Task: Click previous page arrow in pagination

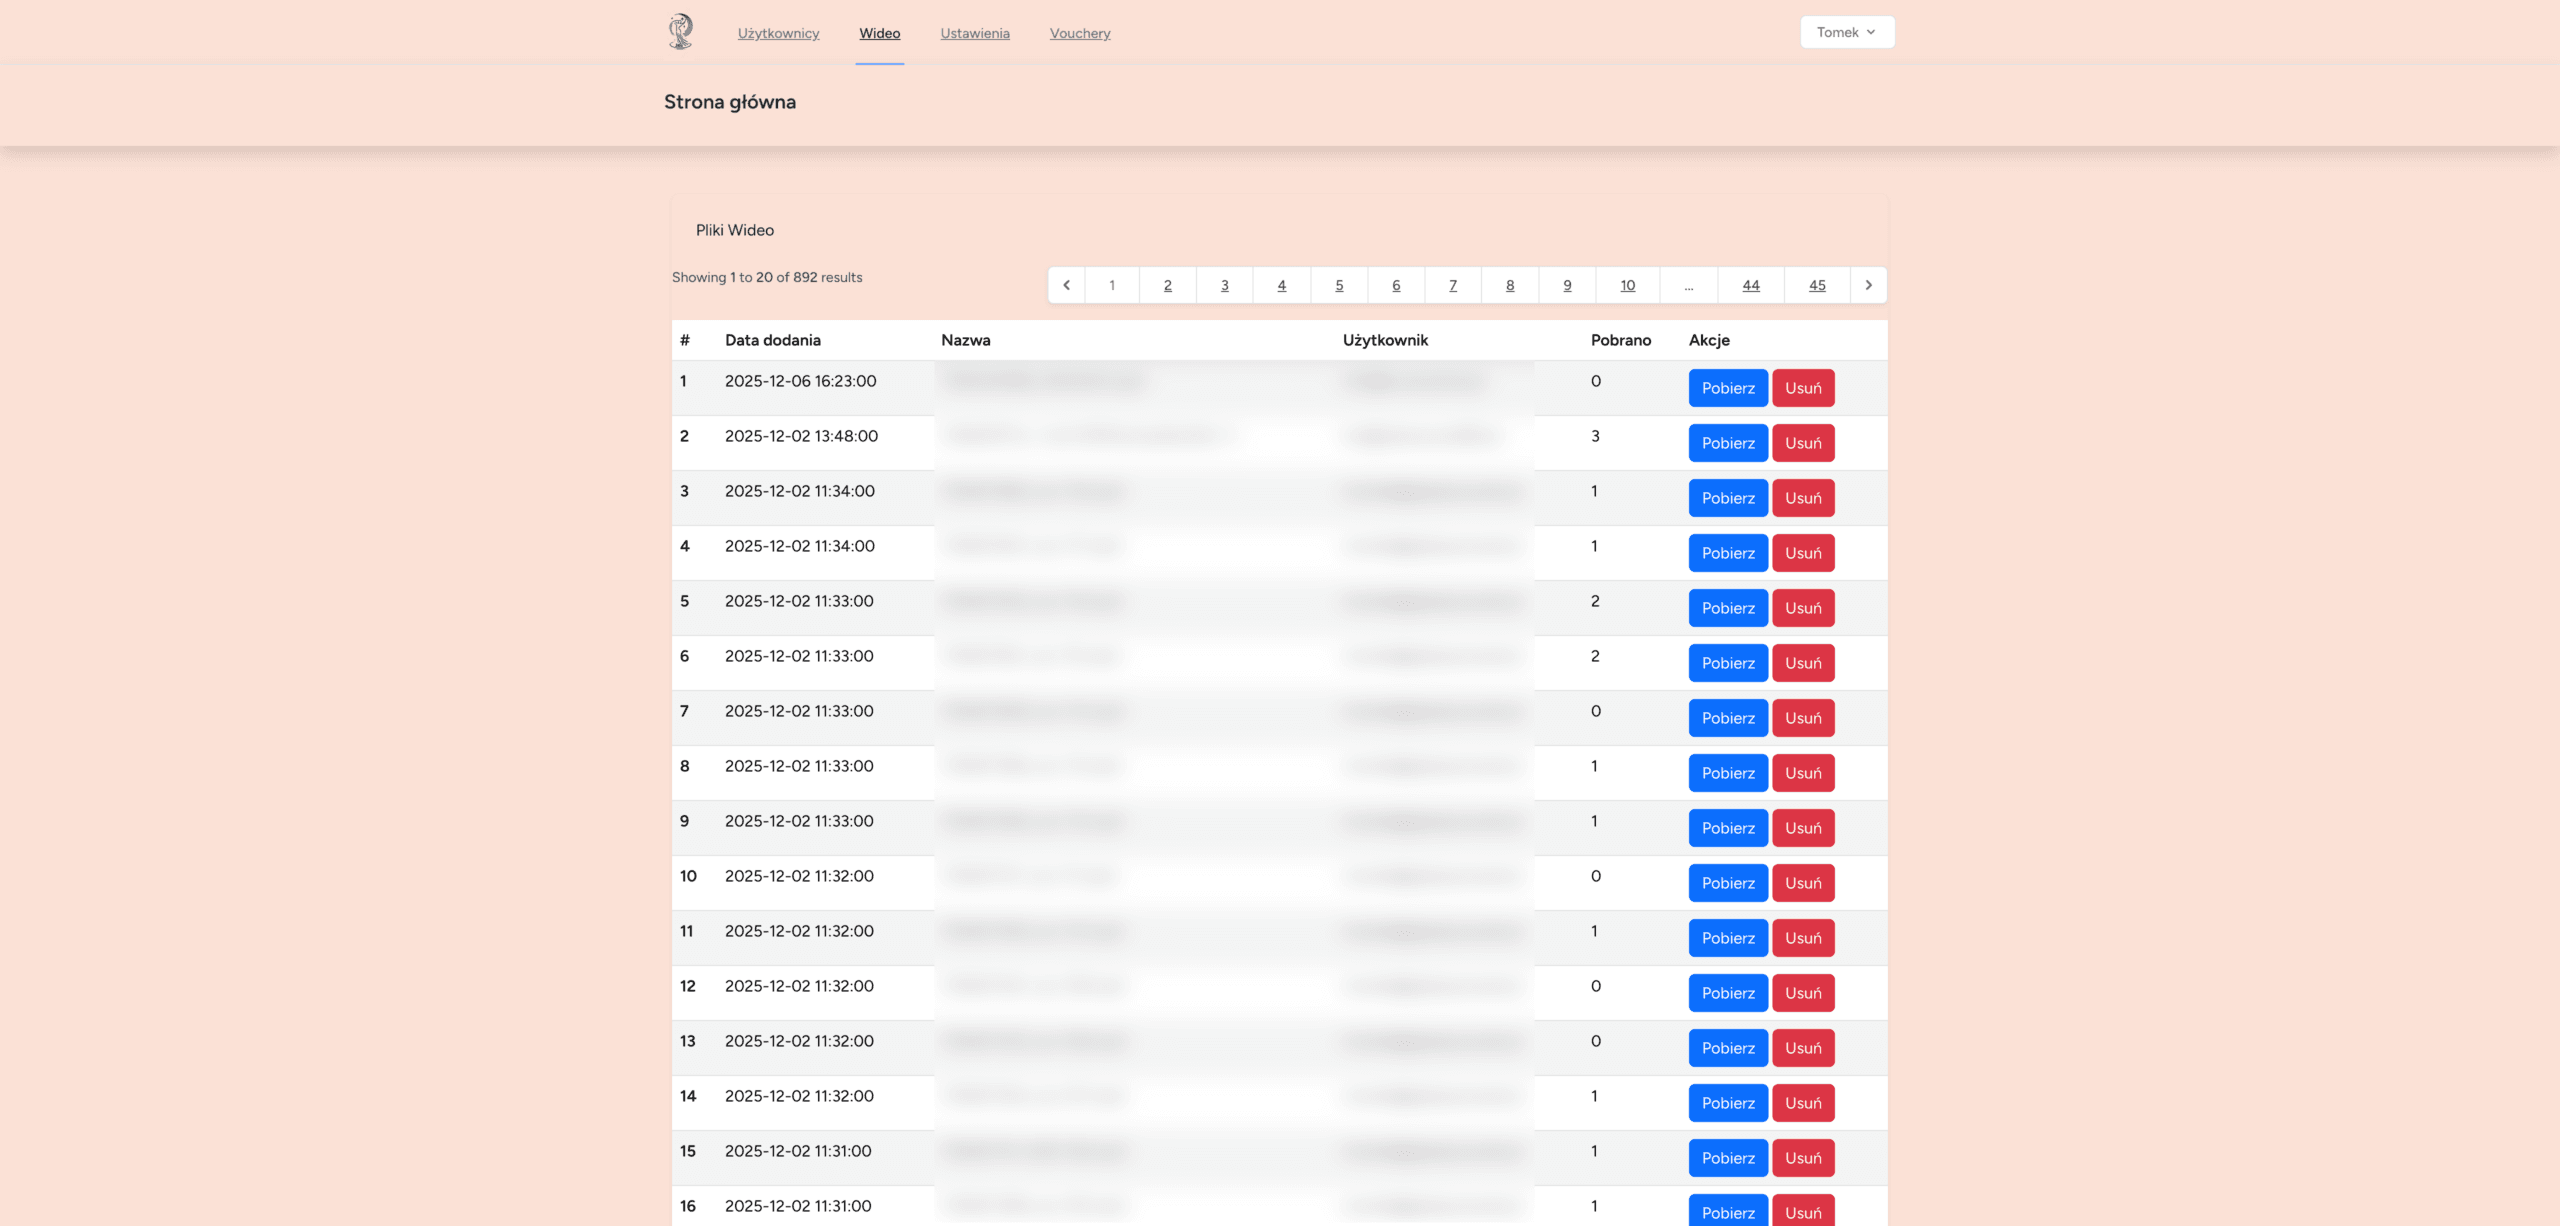Action: [x=1066, y=285]
